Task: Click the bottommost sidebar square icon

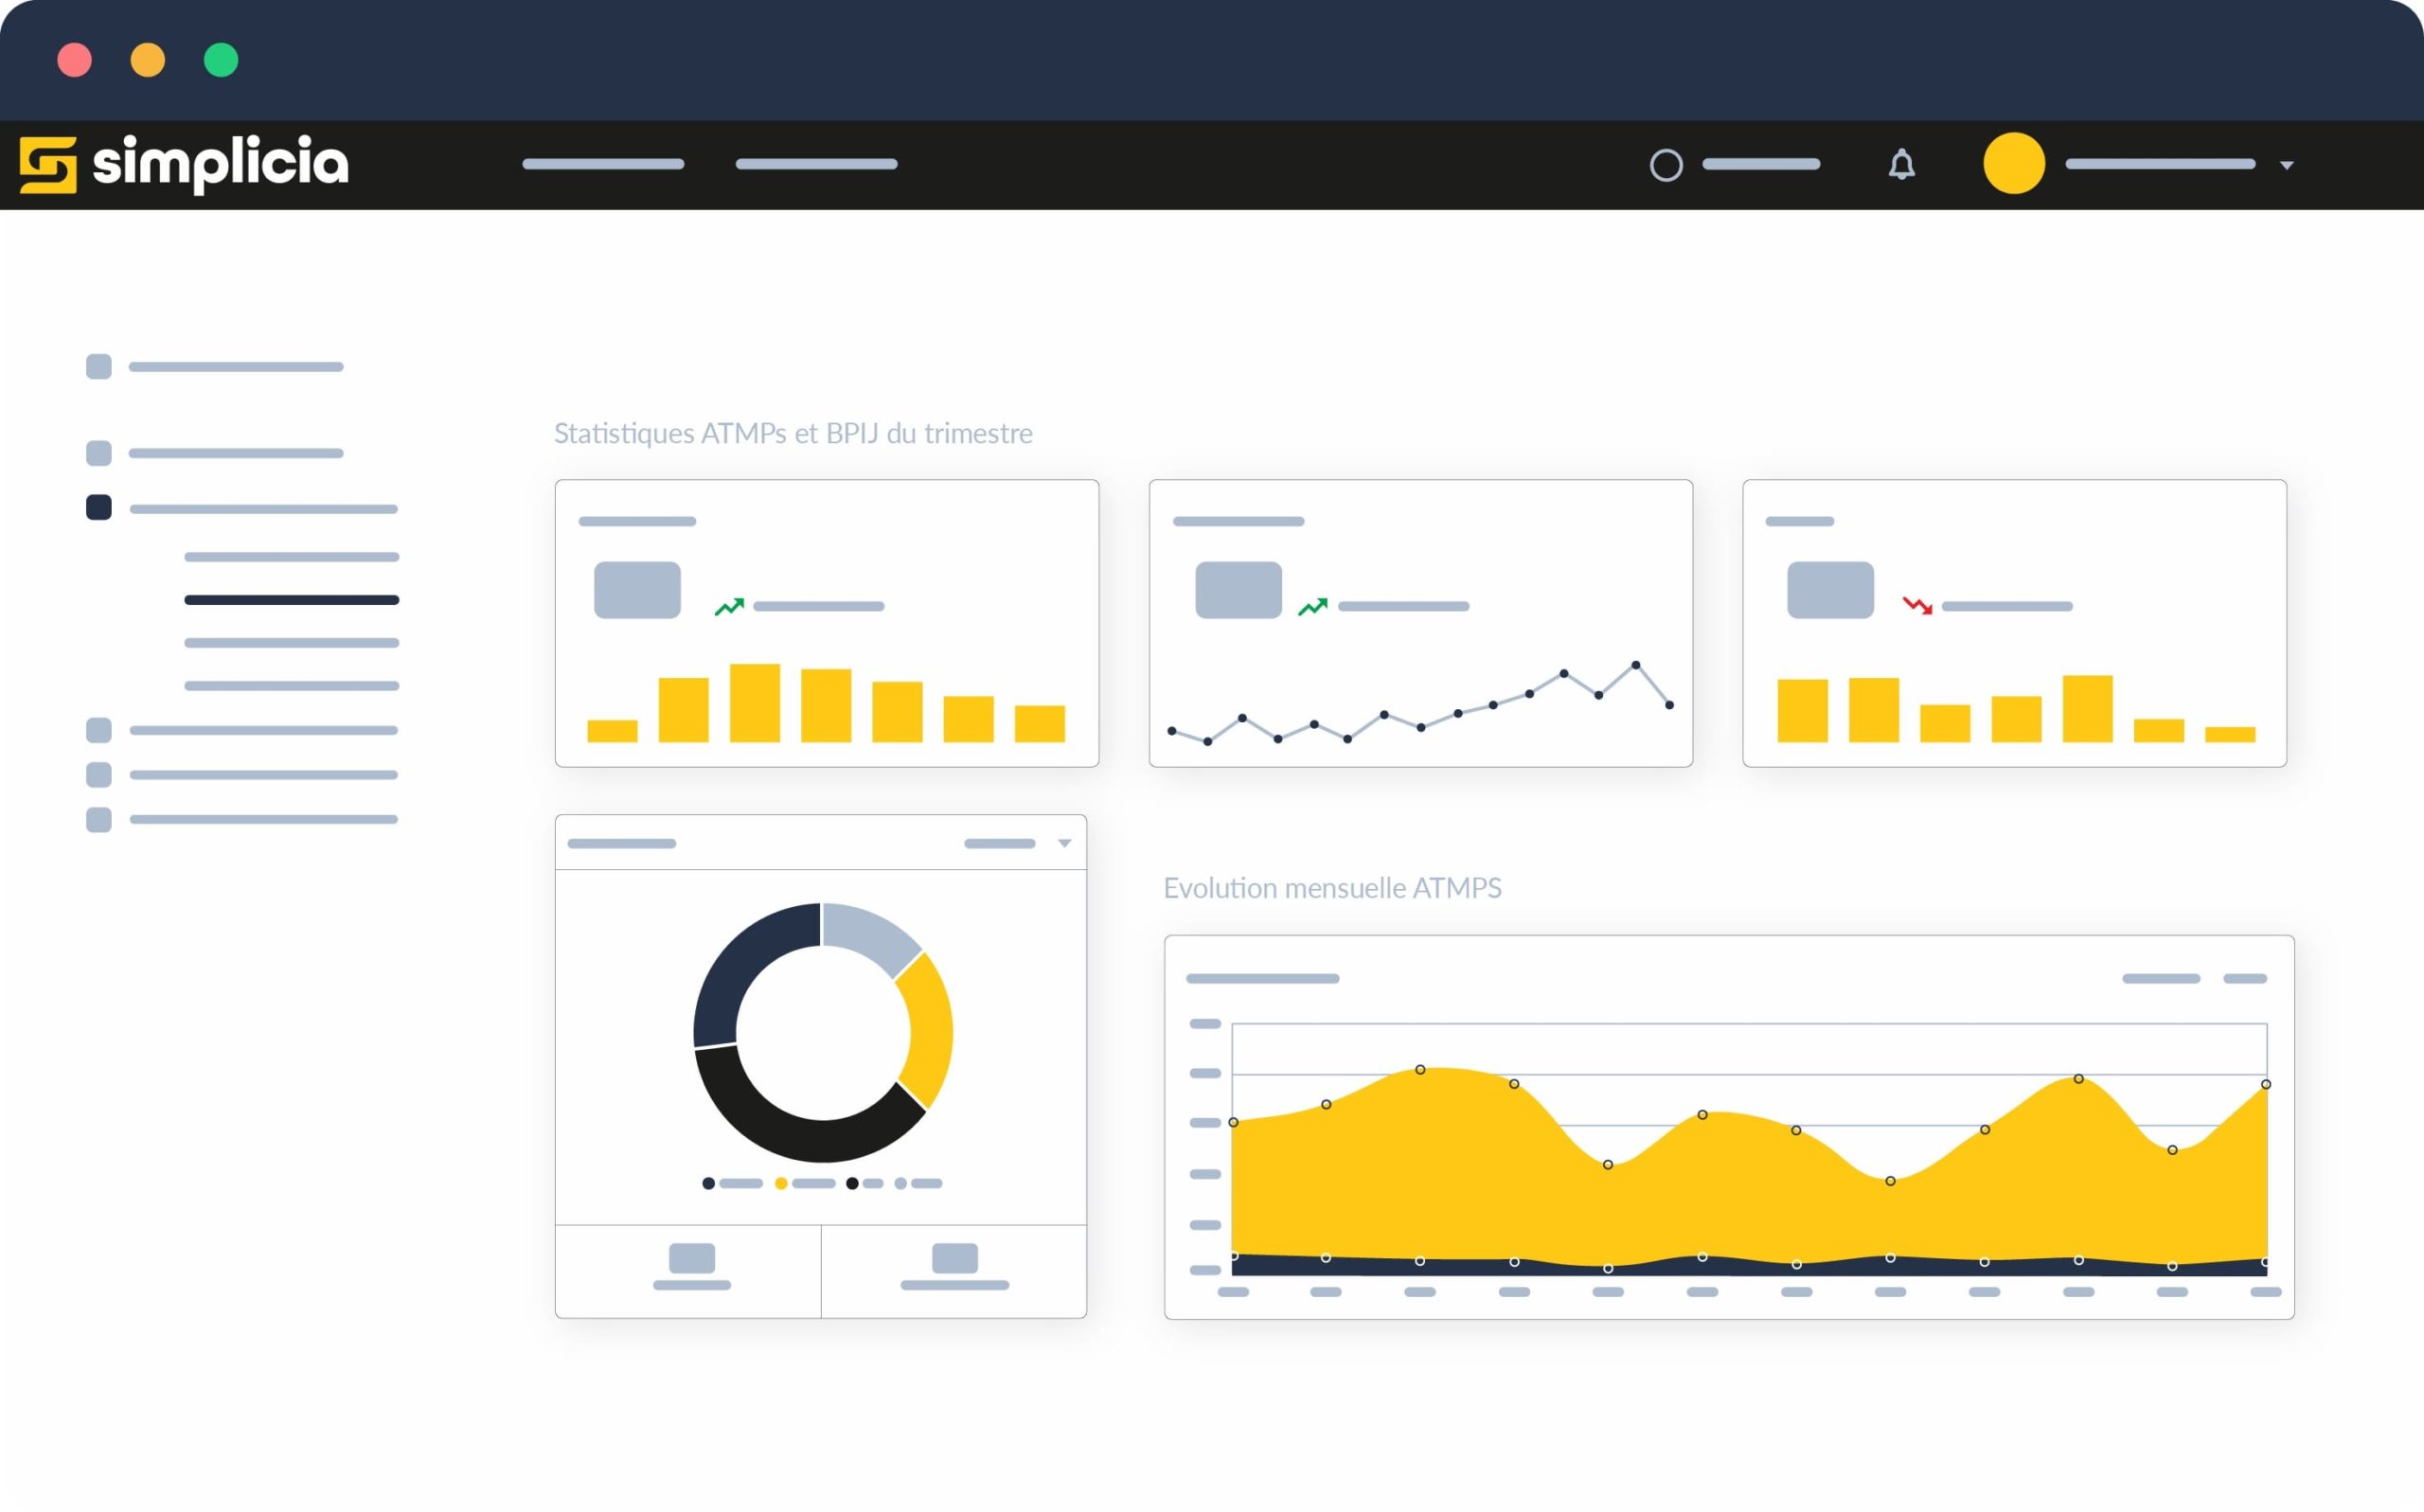Action: (x=99, y=819)
